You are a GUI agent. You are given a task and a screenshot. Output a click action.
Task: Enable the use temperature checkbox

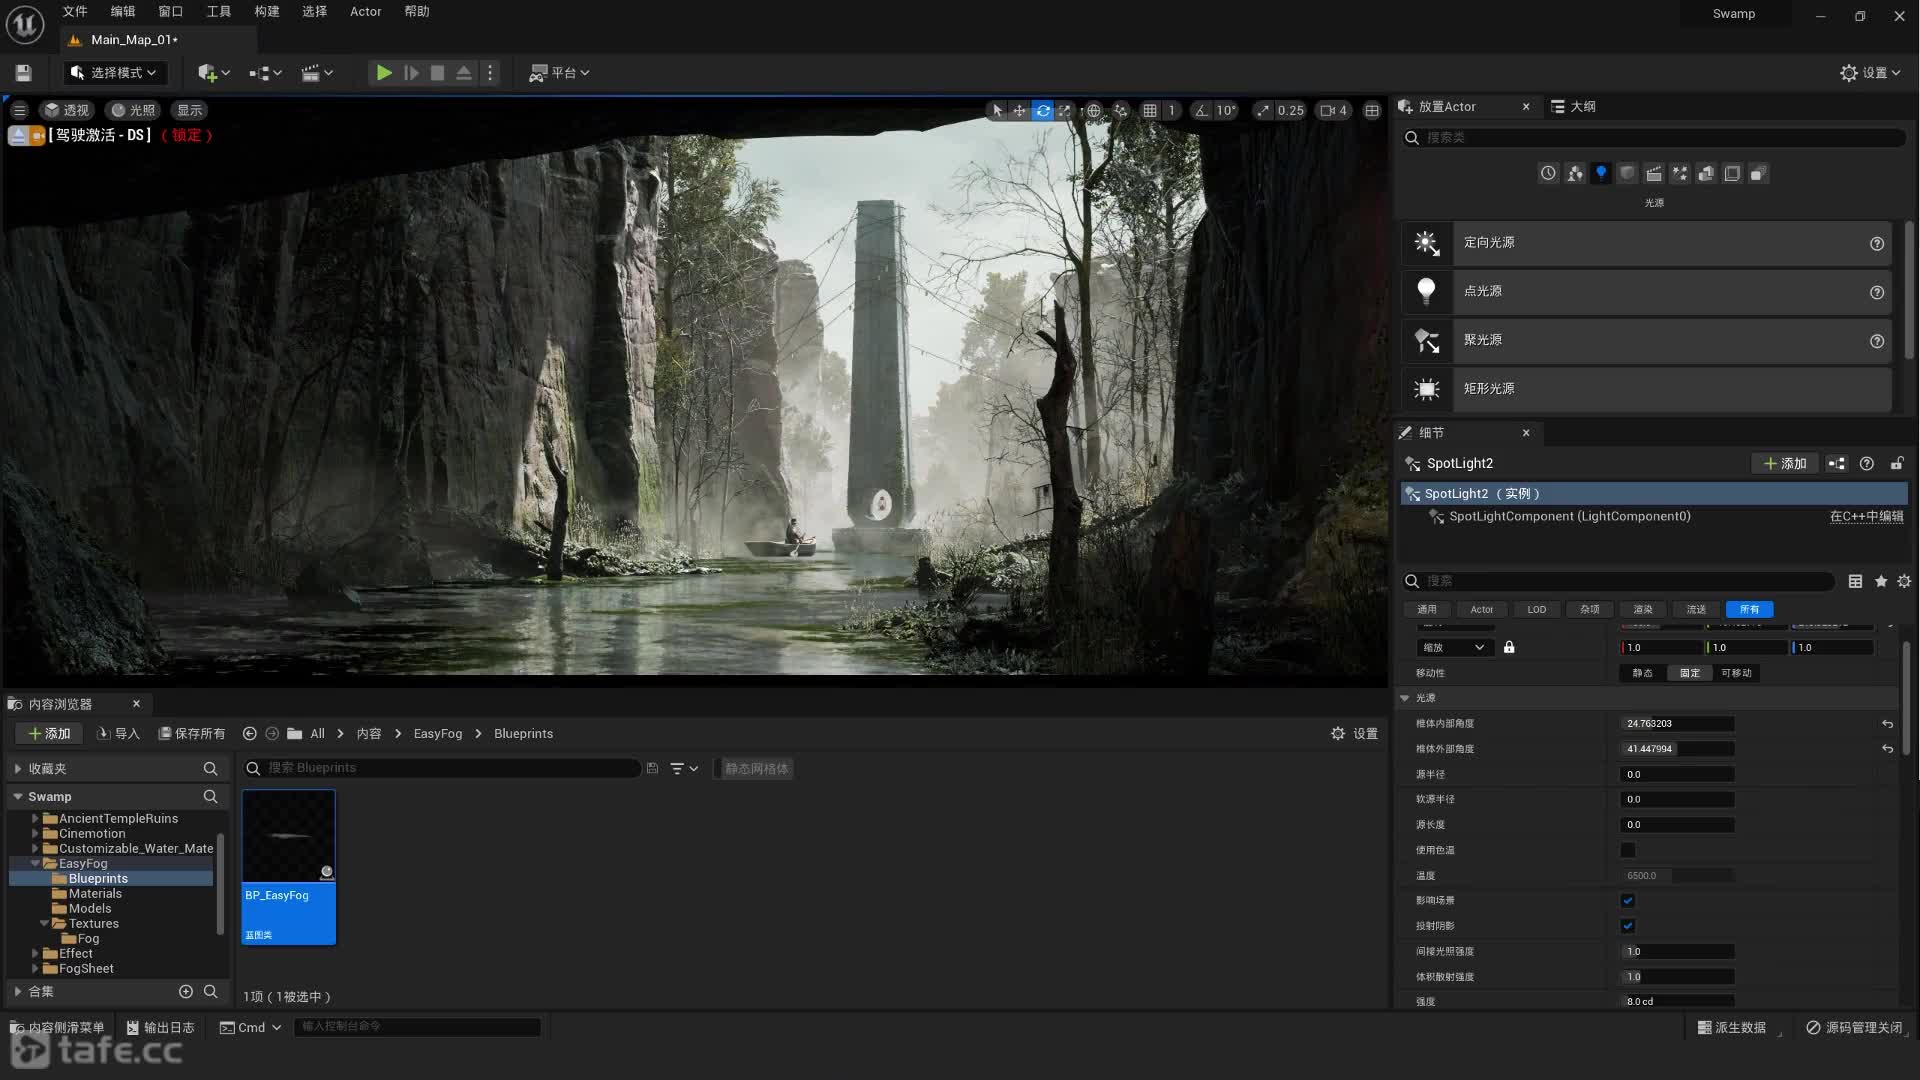pos(1627,851)
